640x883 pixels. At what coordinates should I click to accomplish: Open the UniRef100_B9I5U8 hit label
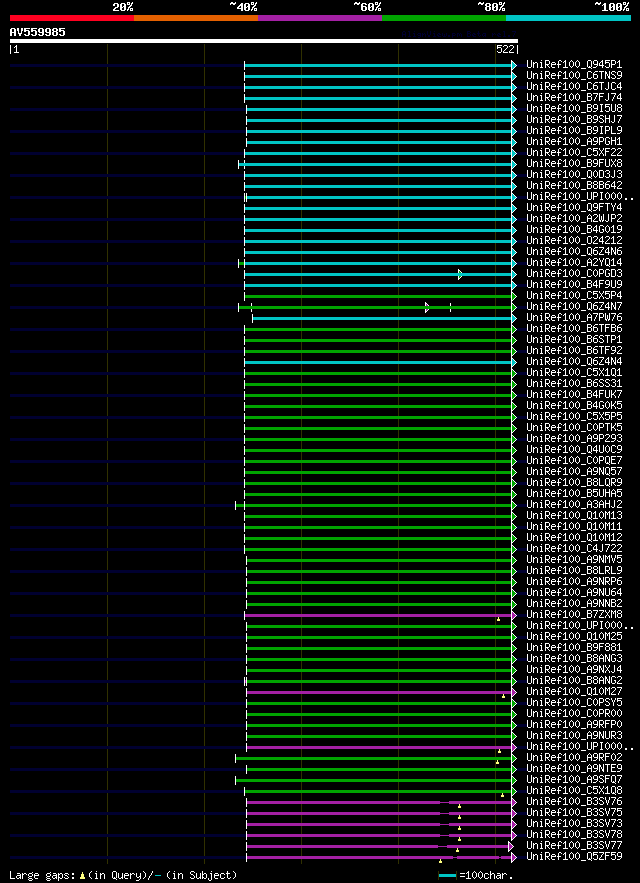tap(574, 109)
